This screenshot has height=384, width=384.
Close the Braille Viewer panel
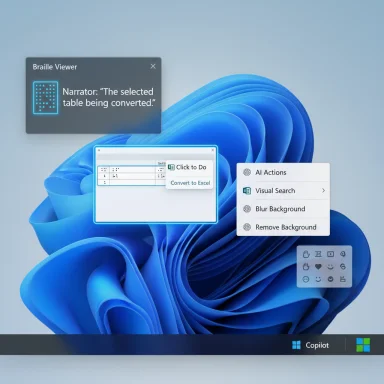coord(153,66)
